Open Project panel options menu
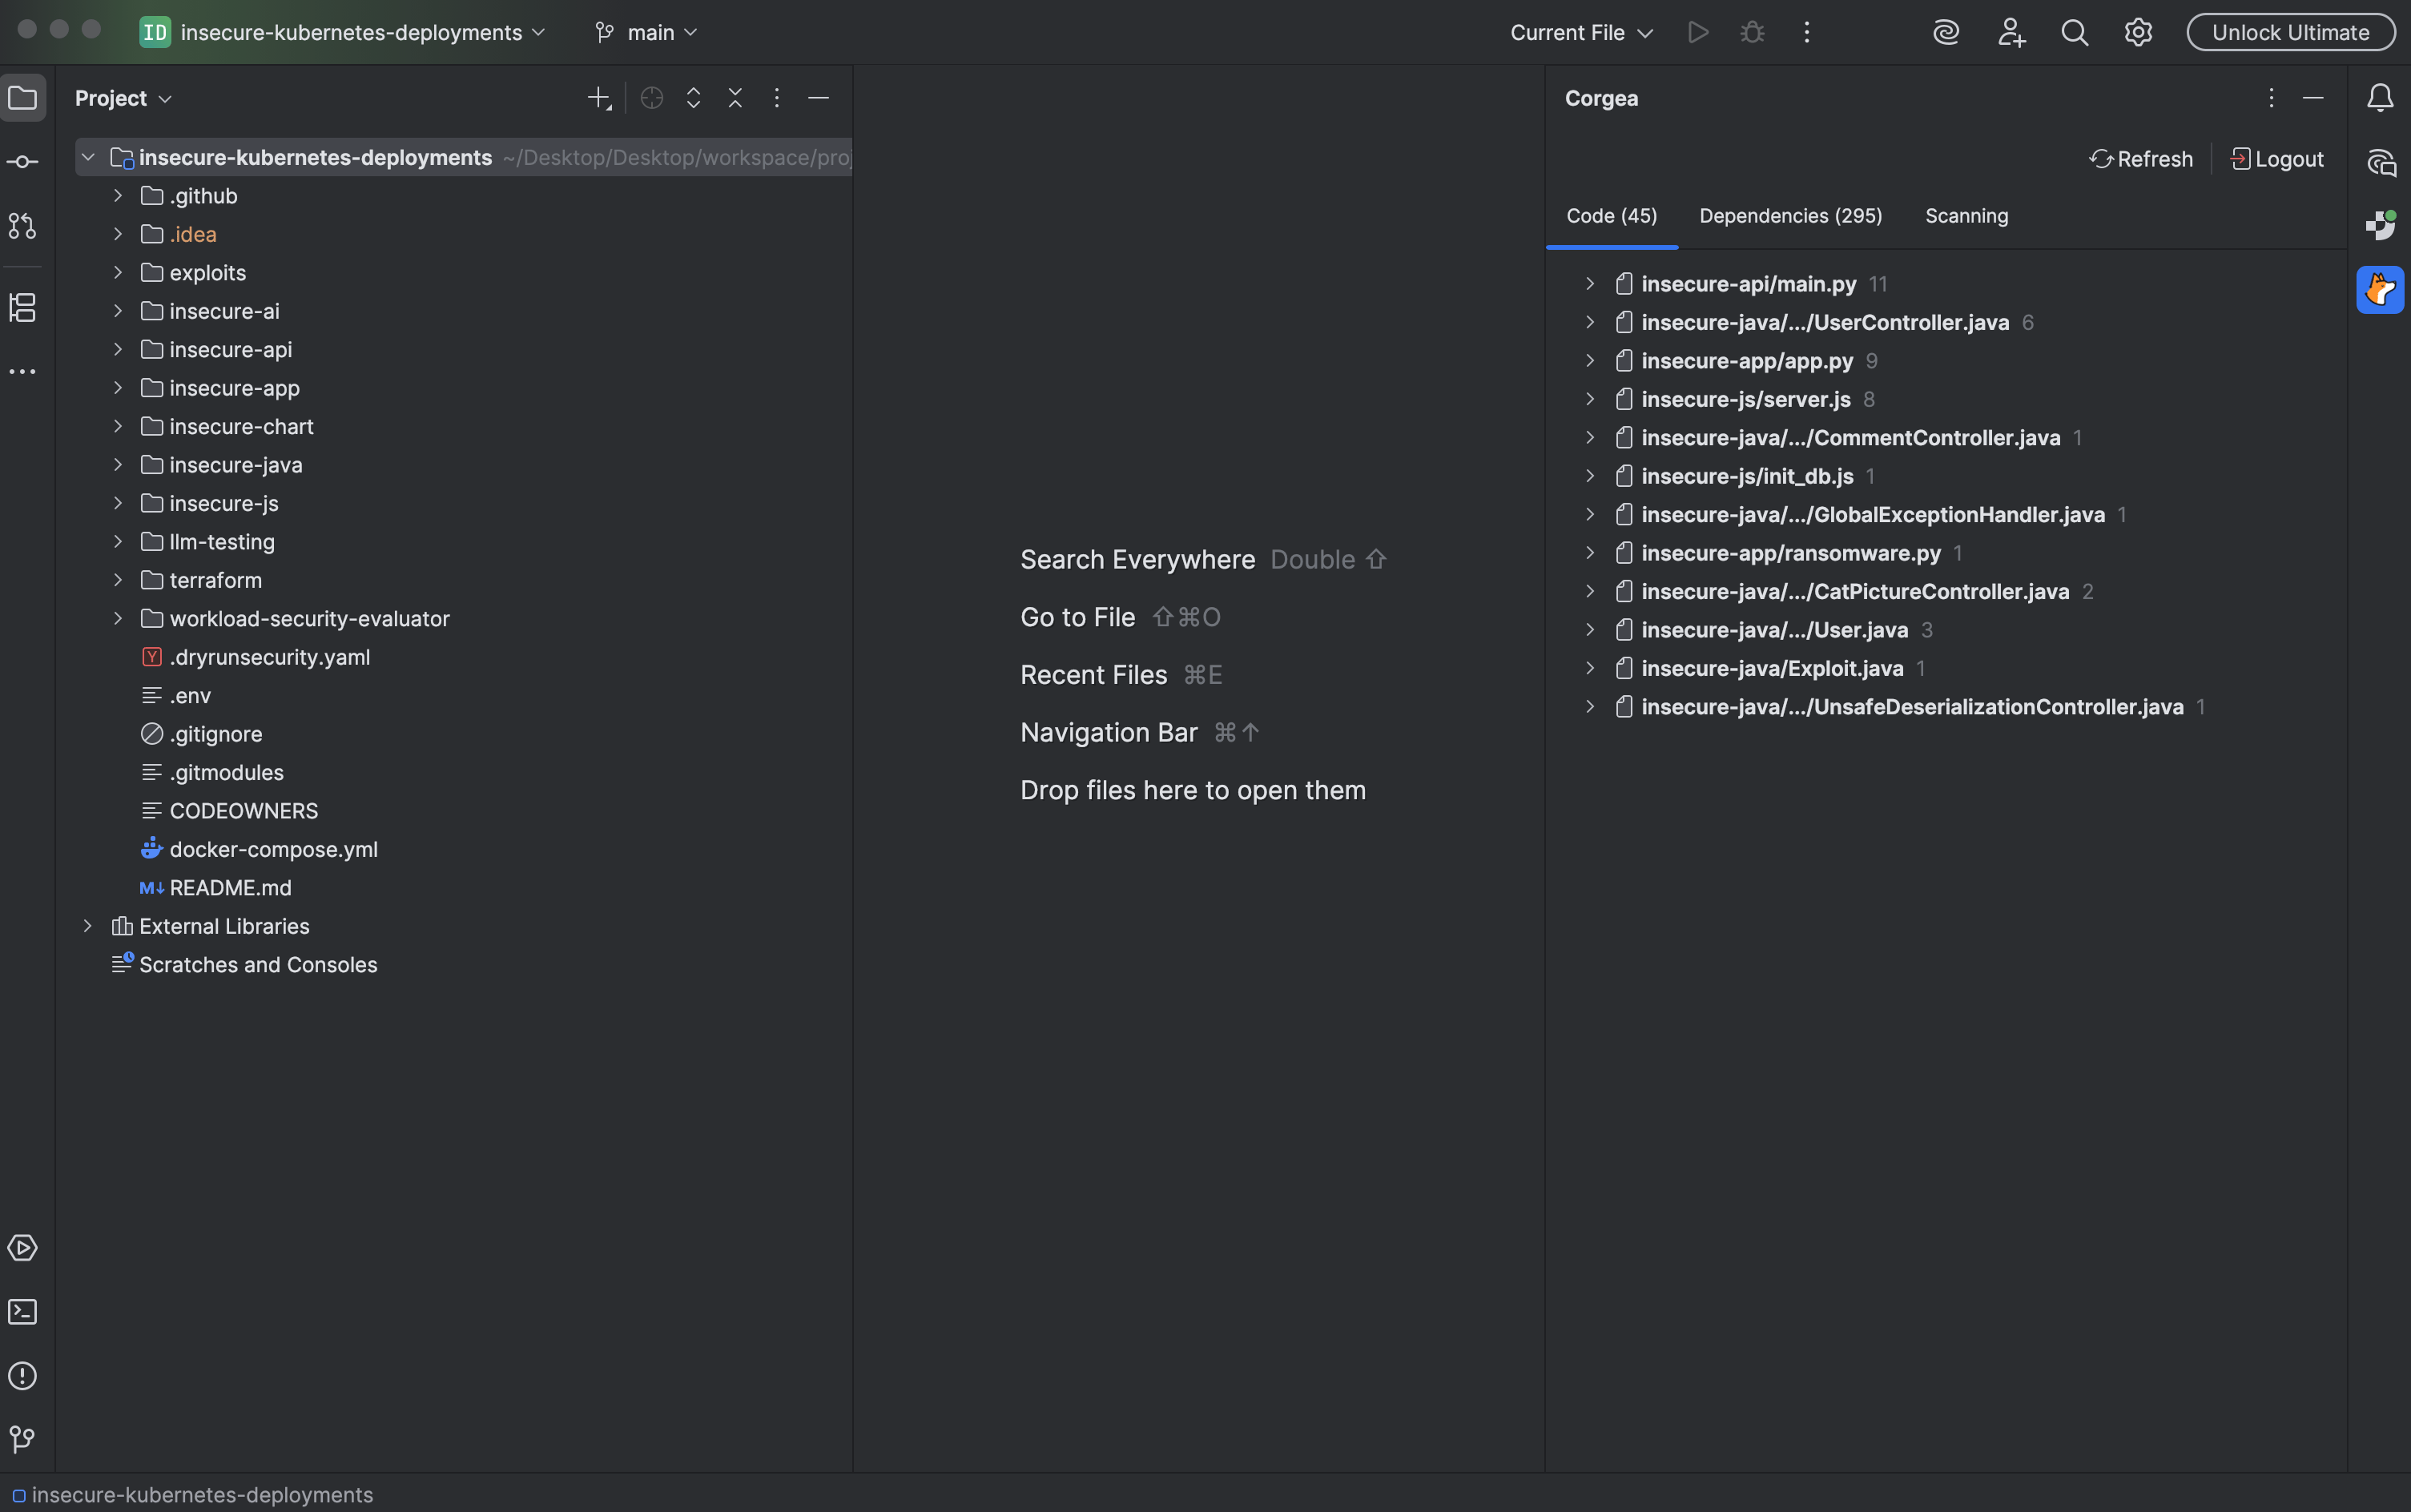 click(x=777, y=98)
